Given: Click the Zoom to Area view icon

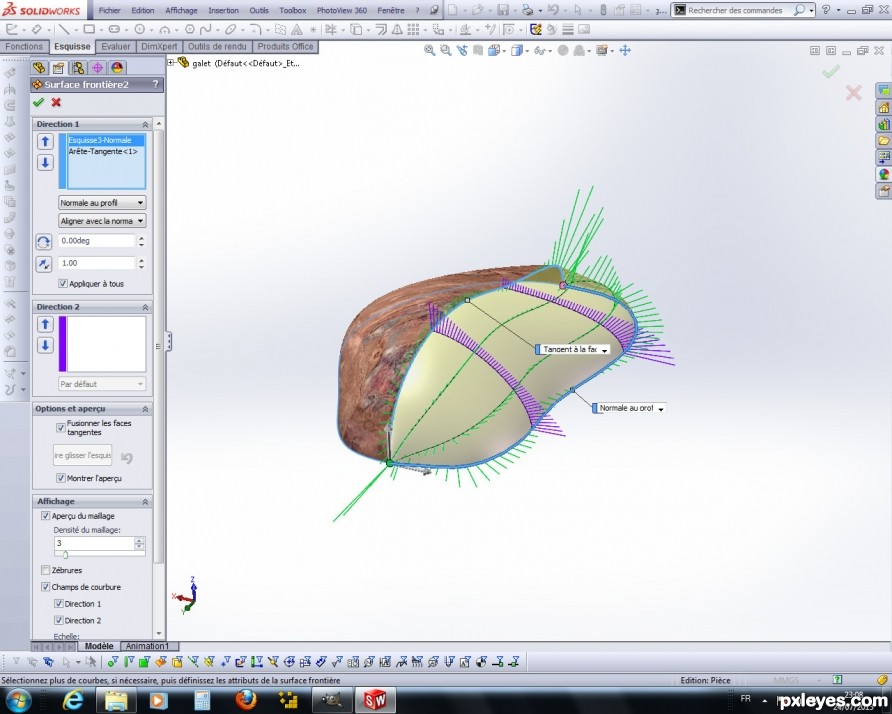Looking at the screenshot, I should click(446, 51).
